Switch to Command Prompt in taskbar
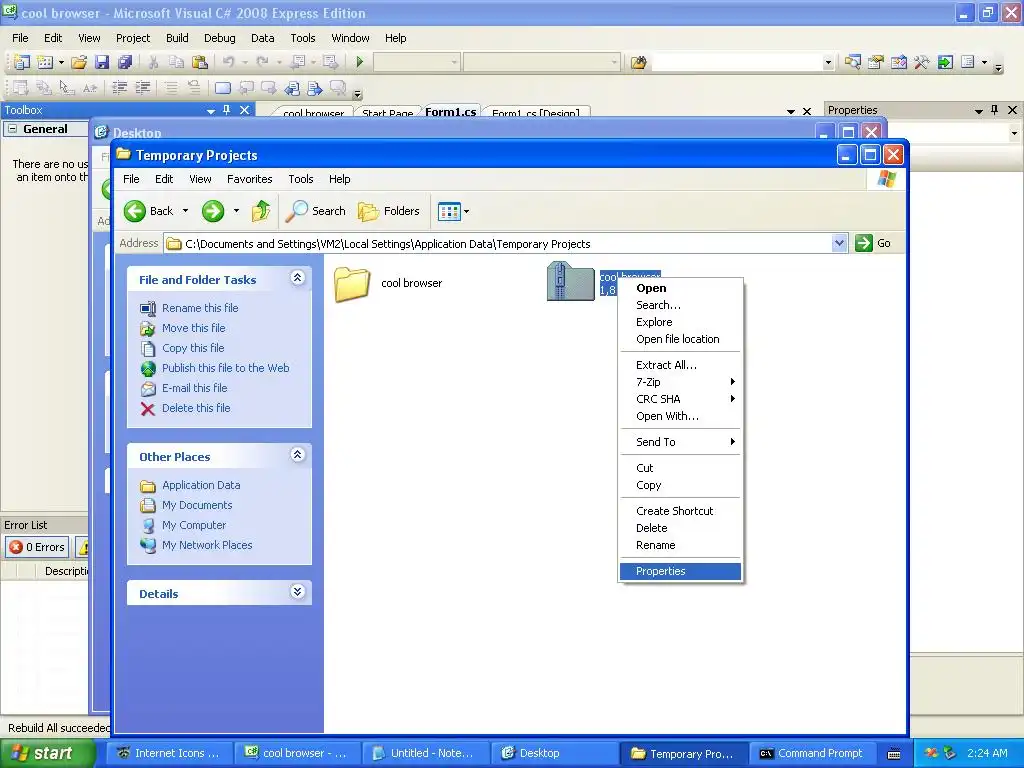This screenshot has height=768, width=1024. click(x=811, y=754)
